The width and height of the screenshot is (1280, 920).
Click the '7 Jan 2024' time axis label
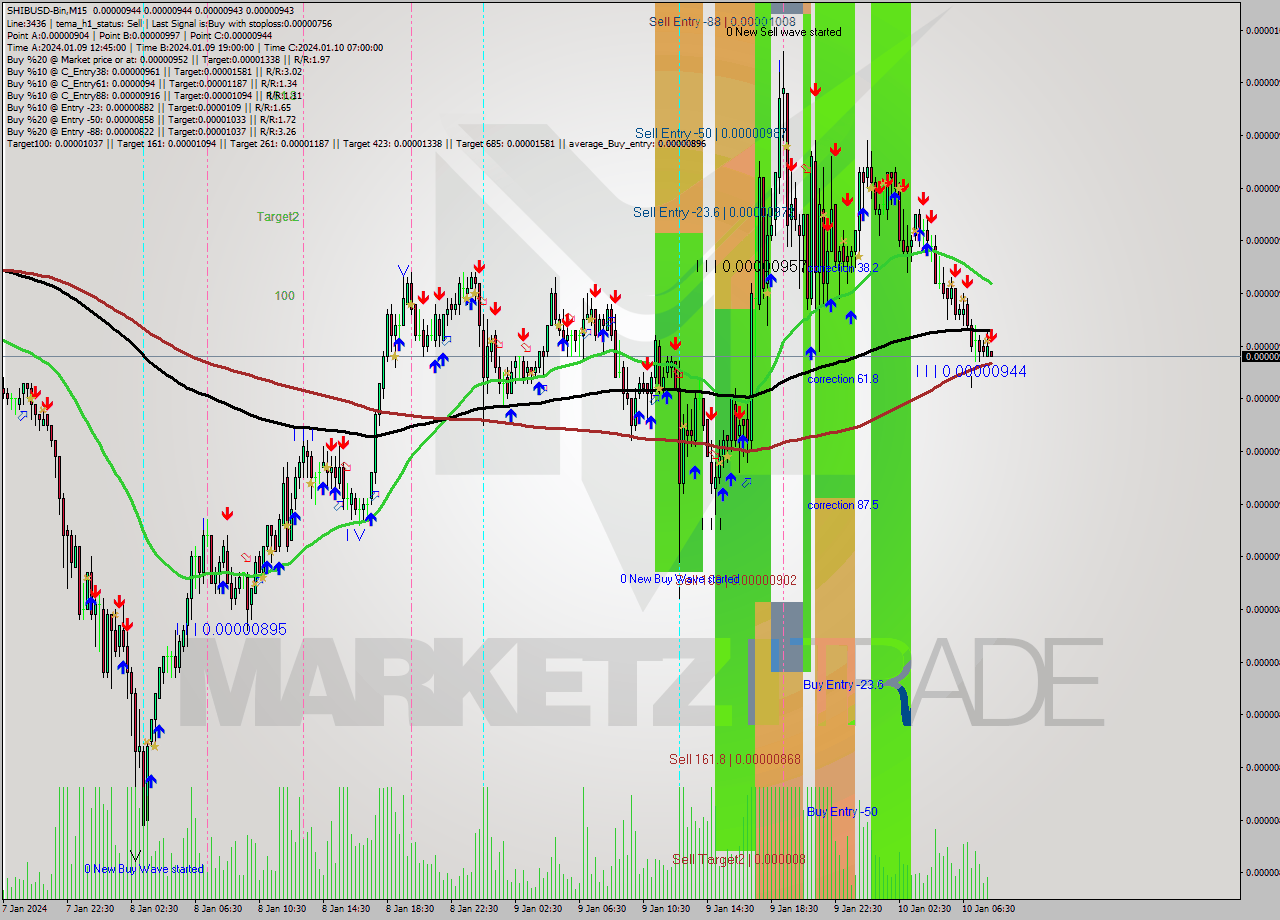coord(24,909)
